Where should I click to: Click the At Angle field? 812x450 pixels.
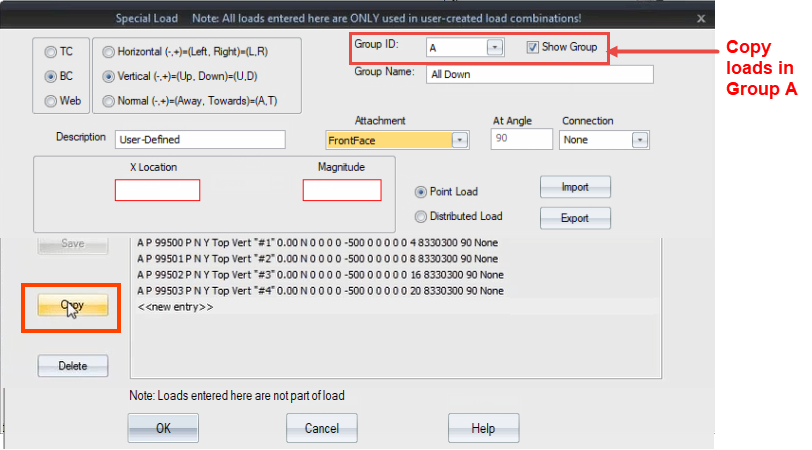pos(521,139)
